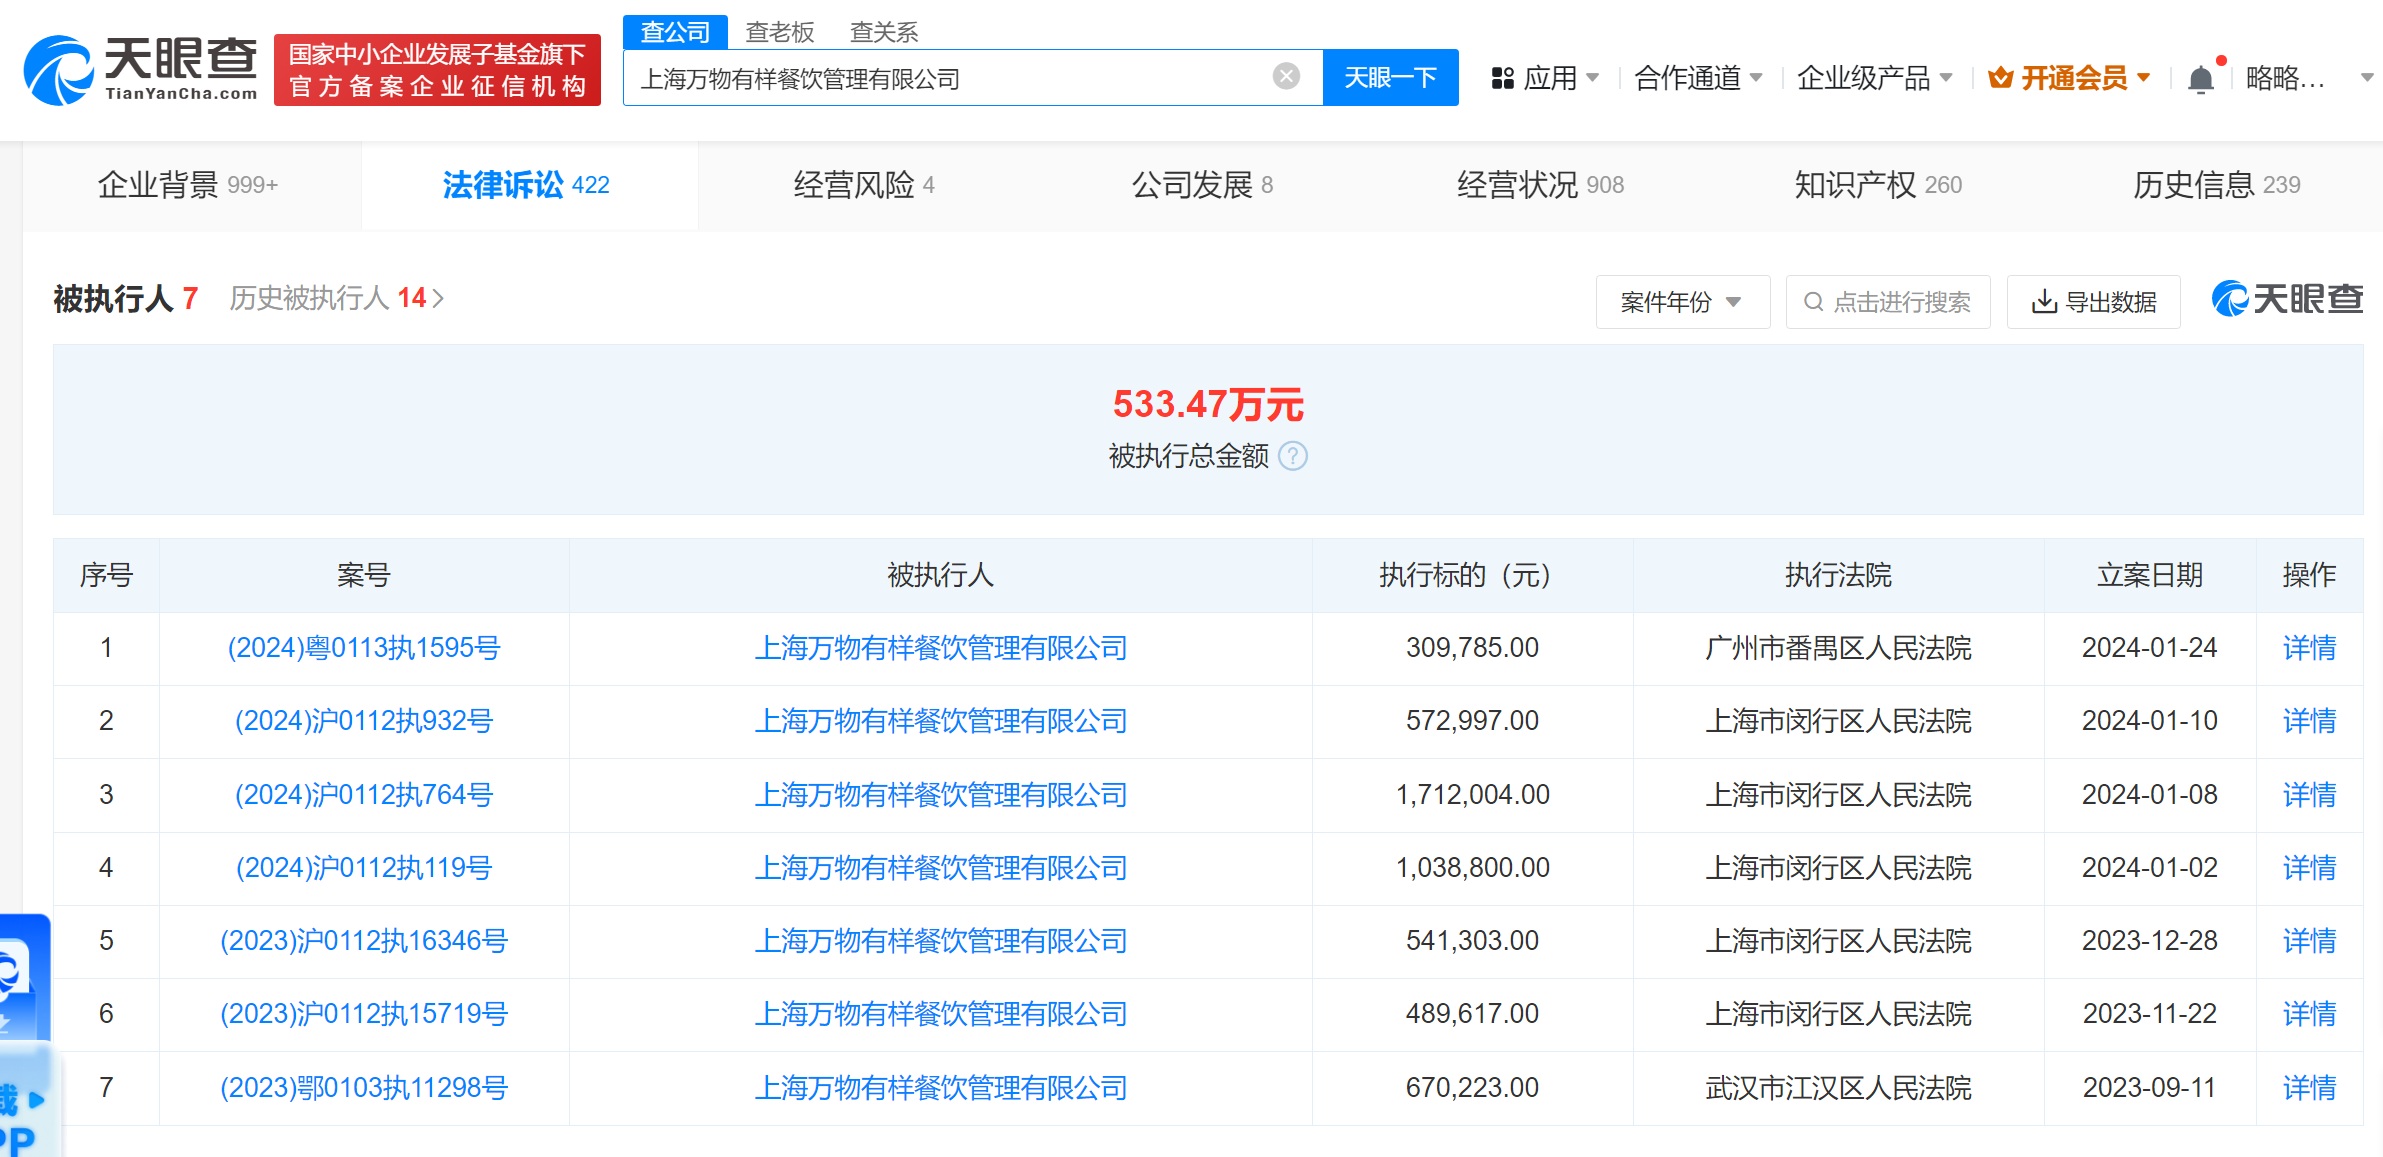Switch to the 查老板 search tab
2383x1157 pixels.
(x=780, y=32)
